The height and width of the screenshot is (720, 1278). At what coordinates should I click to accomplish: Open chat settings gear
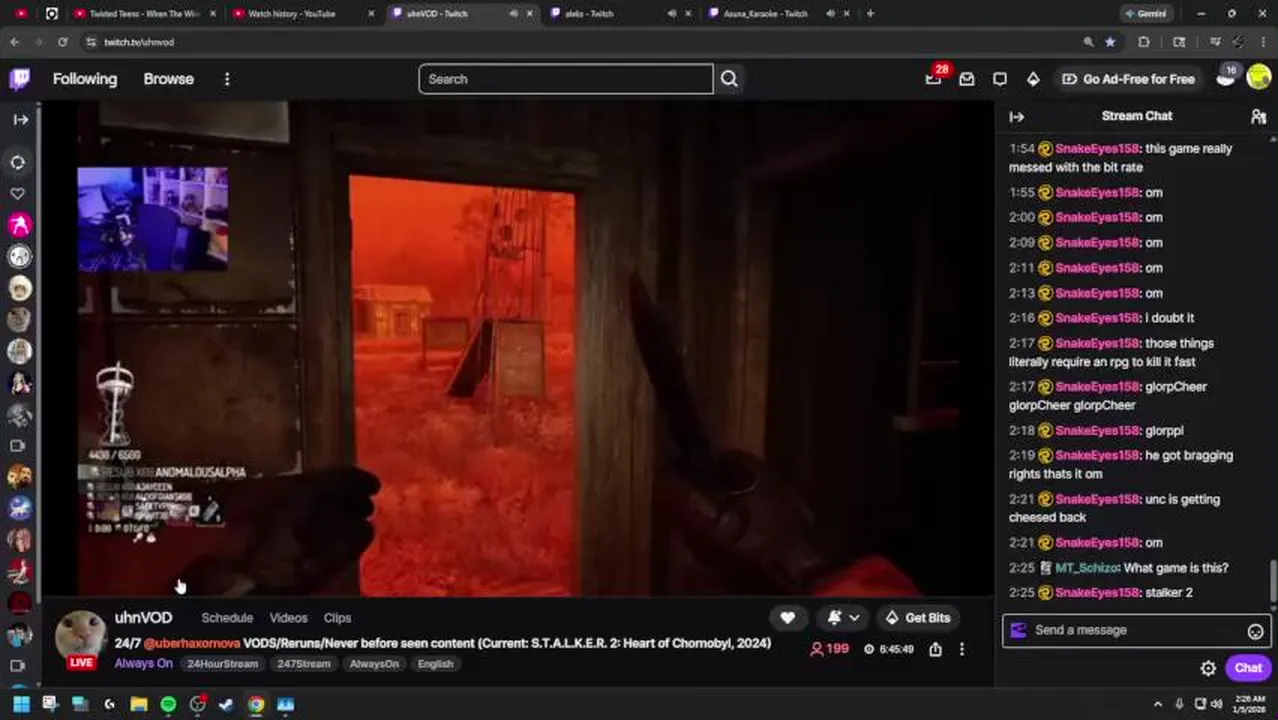click(x=1208, y=668)
